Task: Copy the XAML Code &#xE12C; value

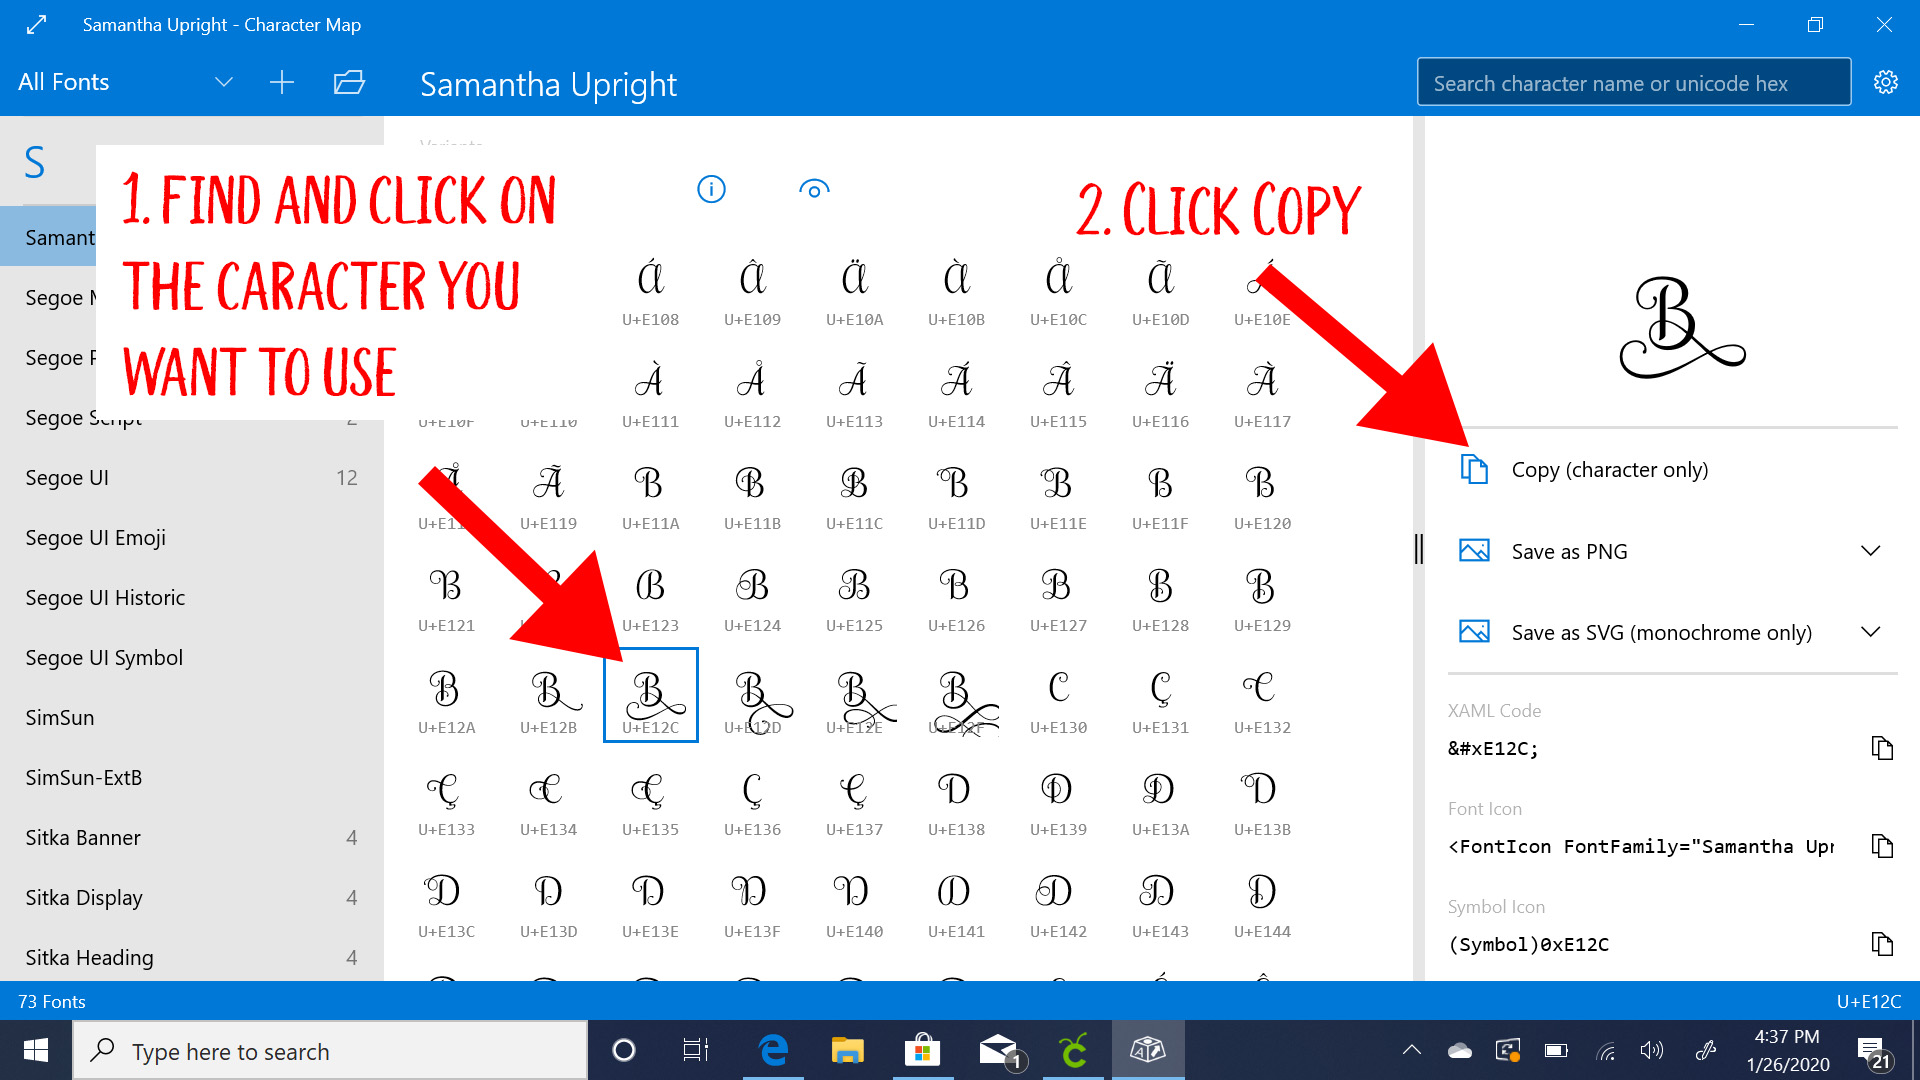Action: coord(1882,748)
